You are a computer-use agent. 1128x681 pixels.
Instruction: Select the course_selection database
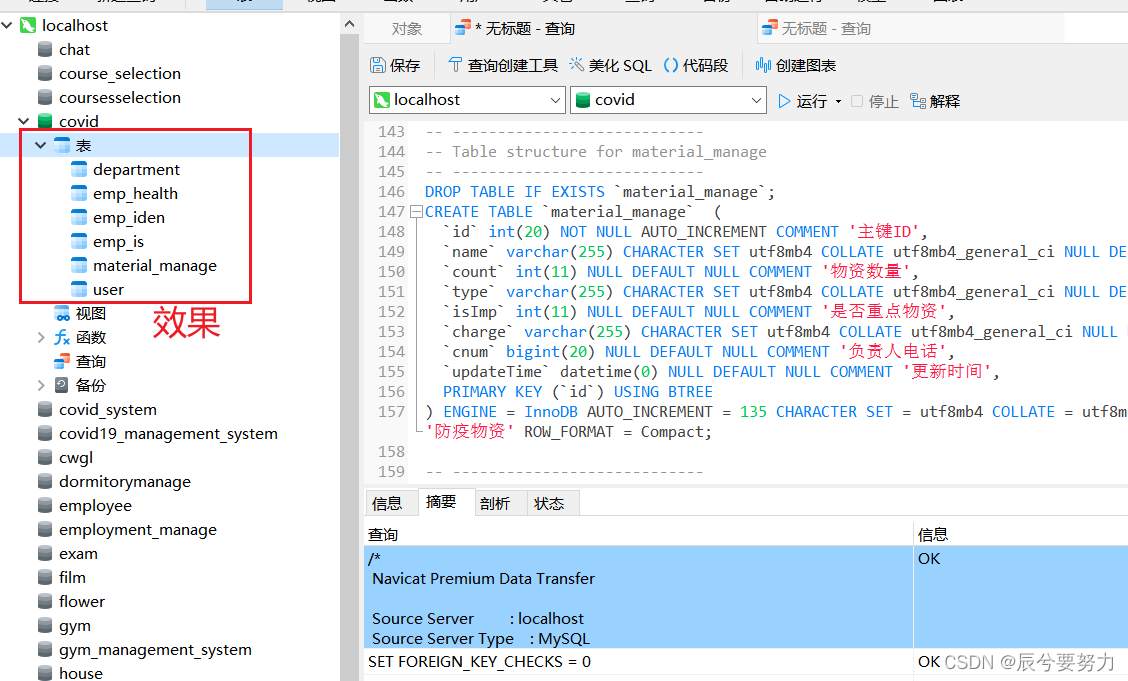pos(119,73)
